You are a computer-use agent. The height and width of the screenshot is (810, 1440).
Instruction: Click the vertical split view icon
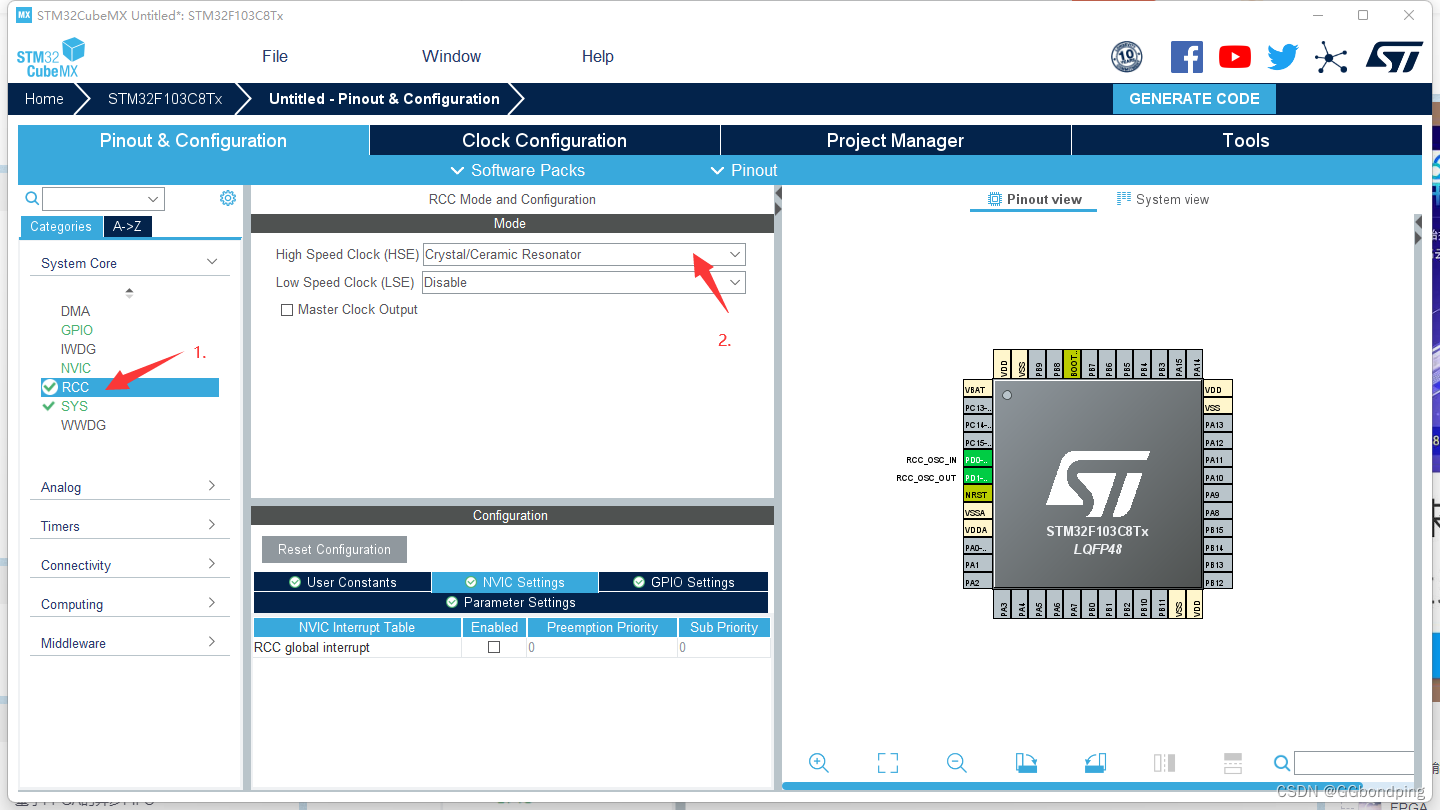point(1164,763)
